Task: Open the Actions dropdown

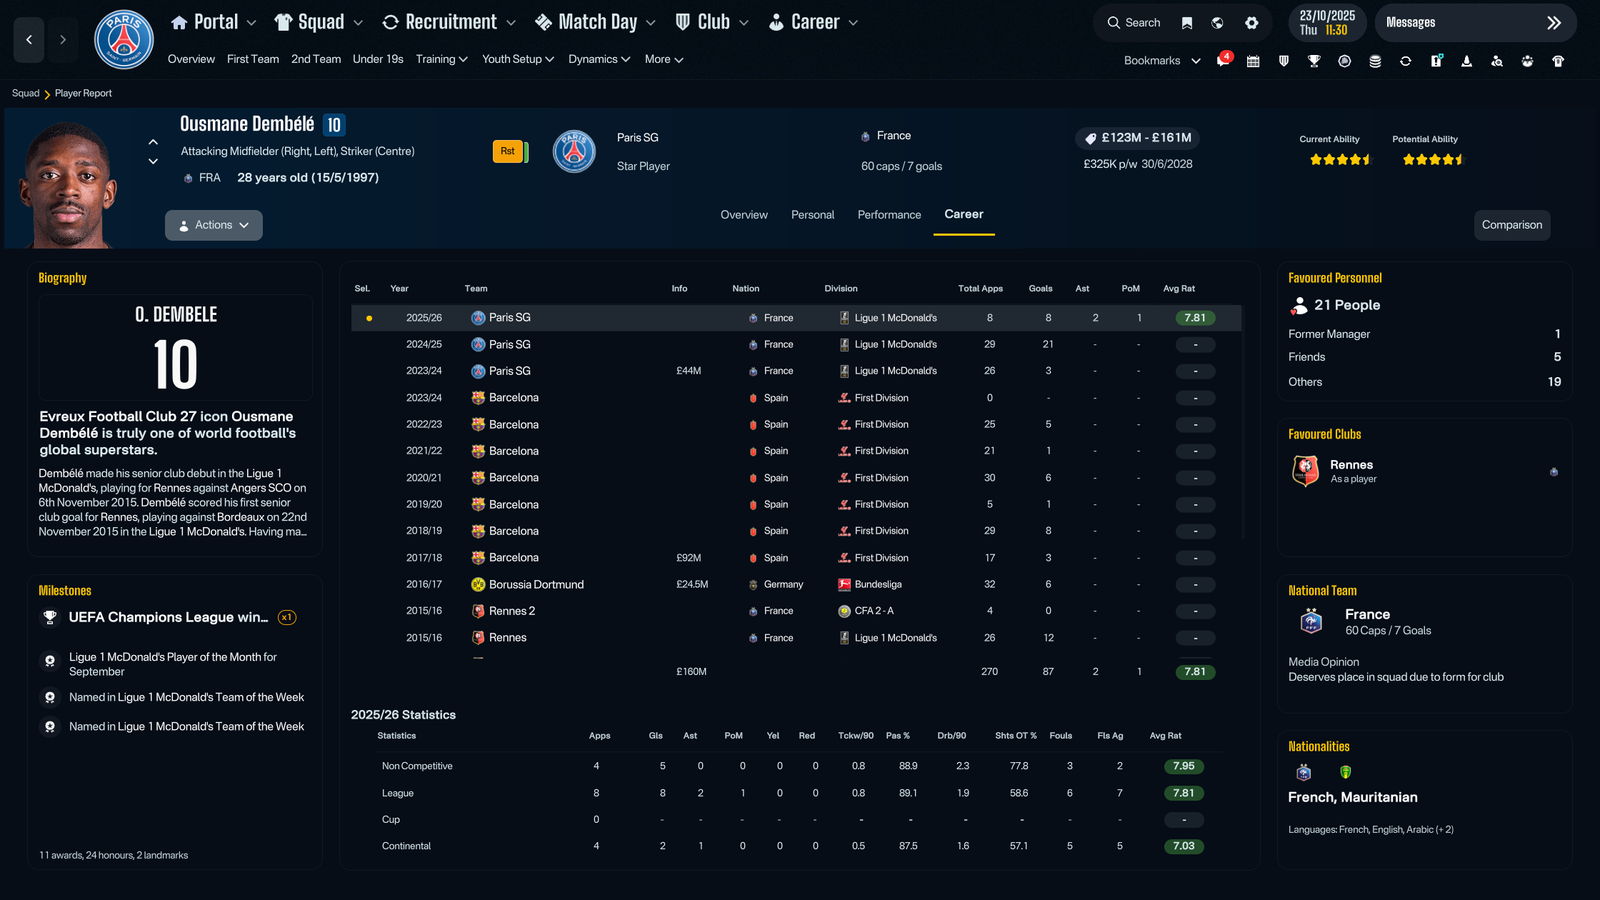Action: point(214,225)
